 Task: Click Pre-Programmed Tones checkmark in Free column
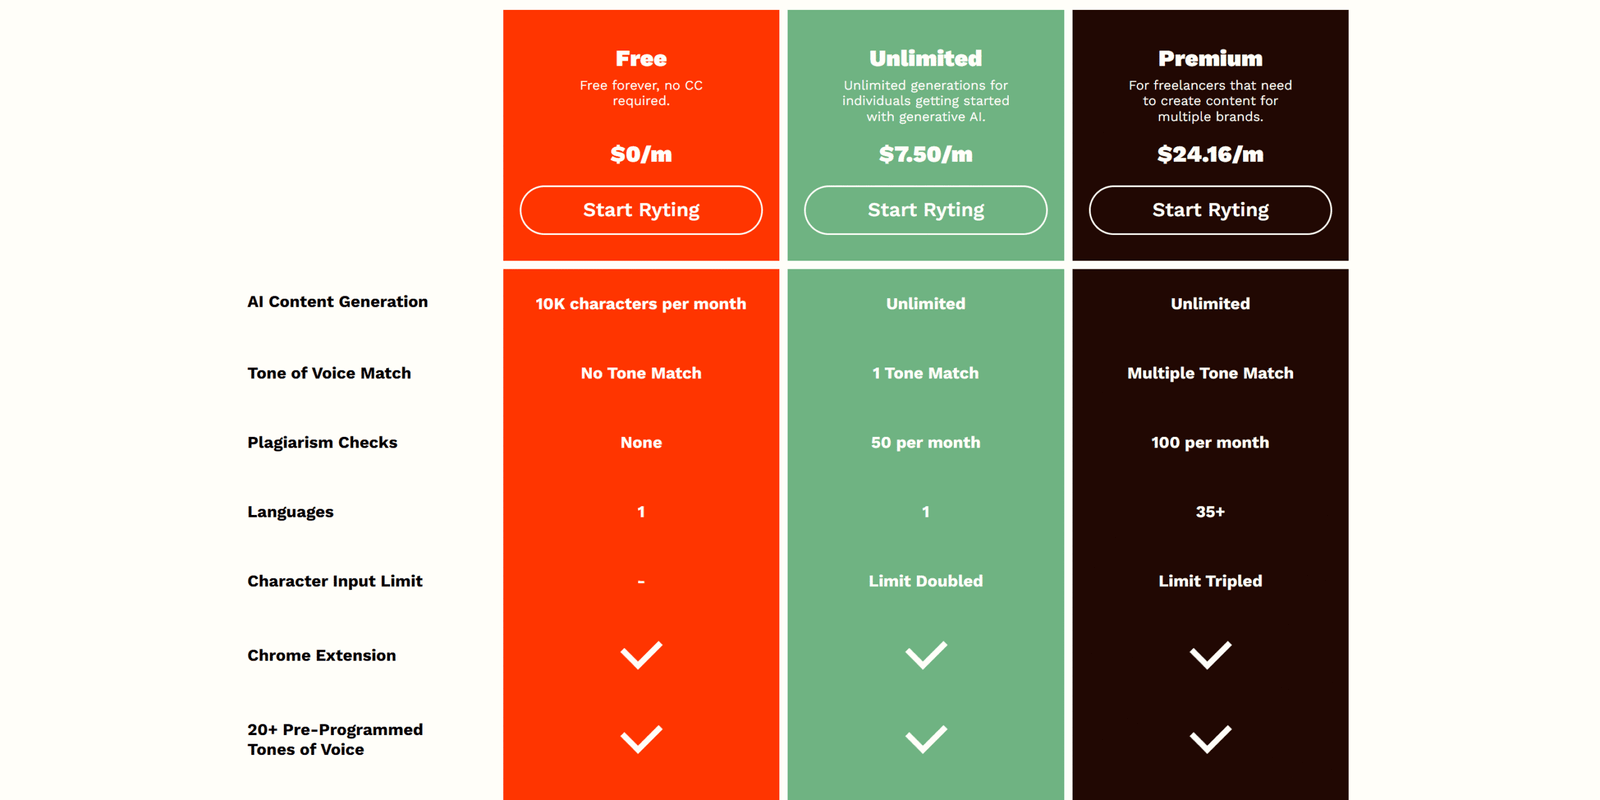[x=641, y=739]
